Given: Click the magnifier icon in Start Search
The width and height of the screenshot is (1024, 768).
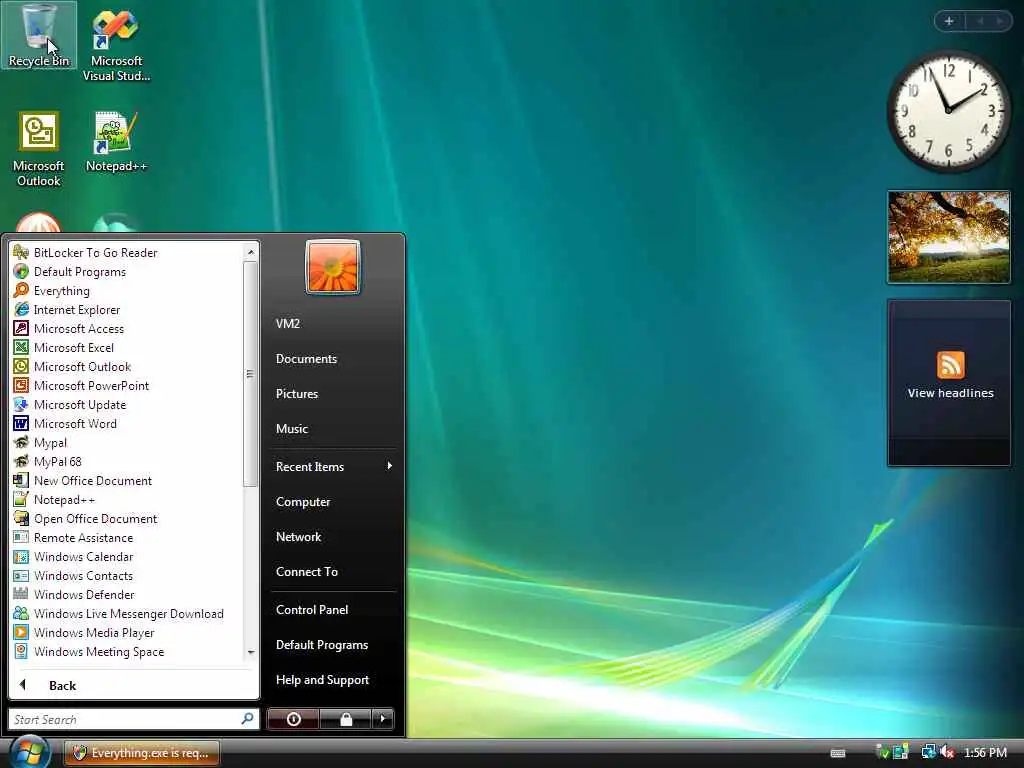Looking at the screenshot, I should point(248,718).
